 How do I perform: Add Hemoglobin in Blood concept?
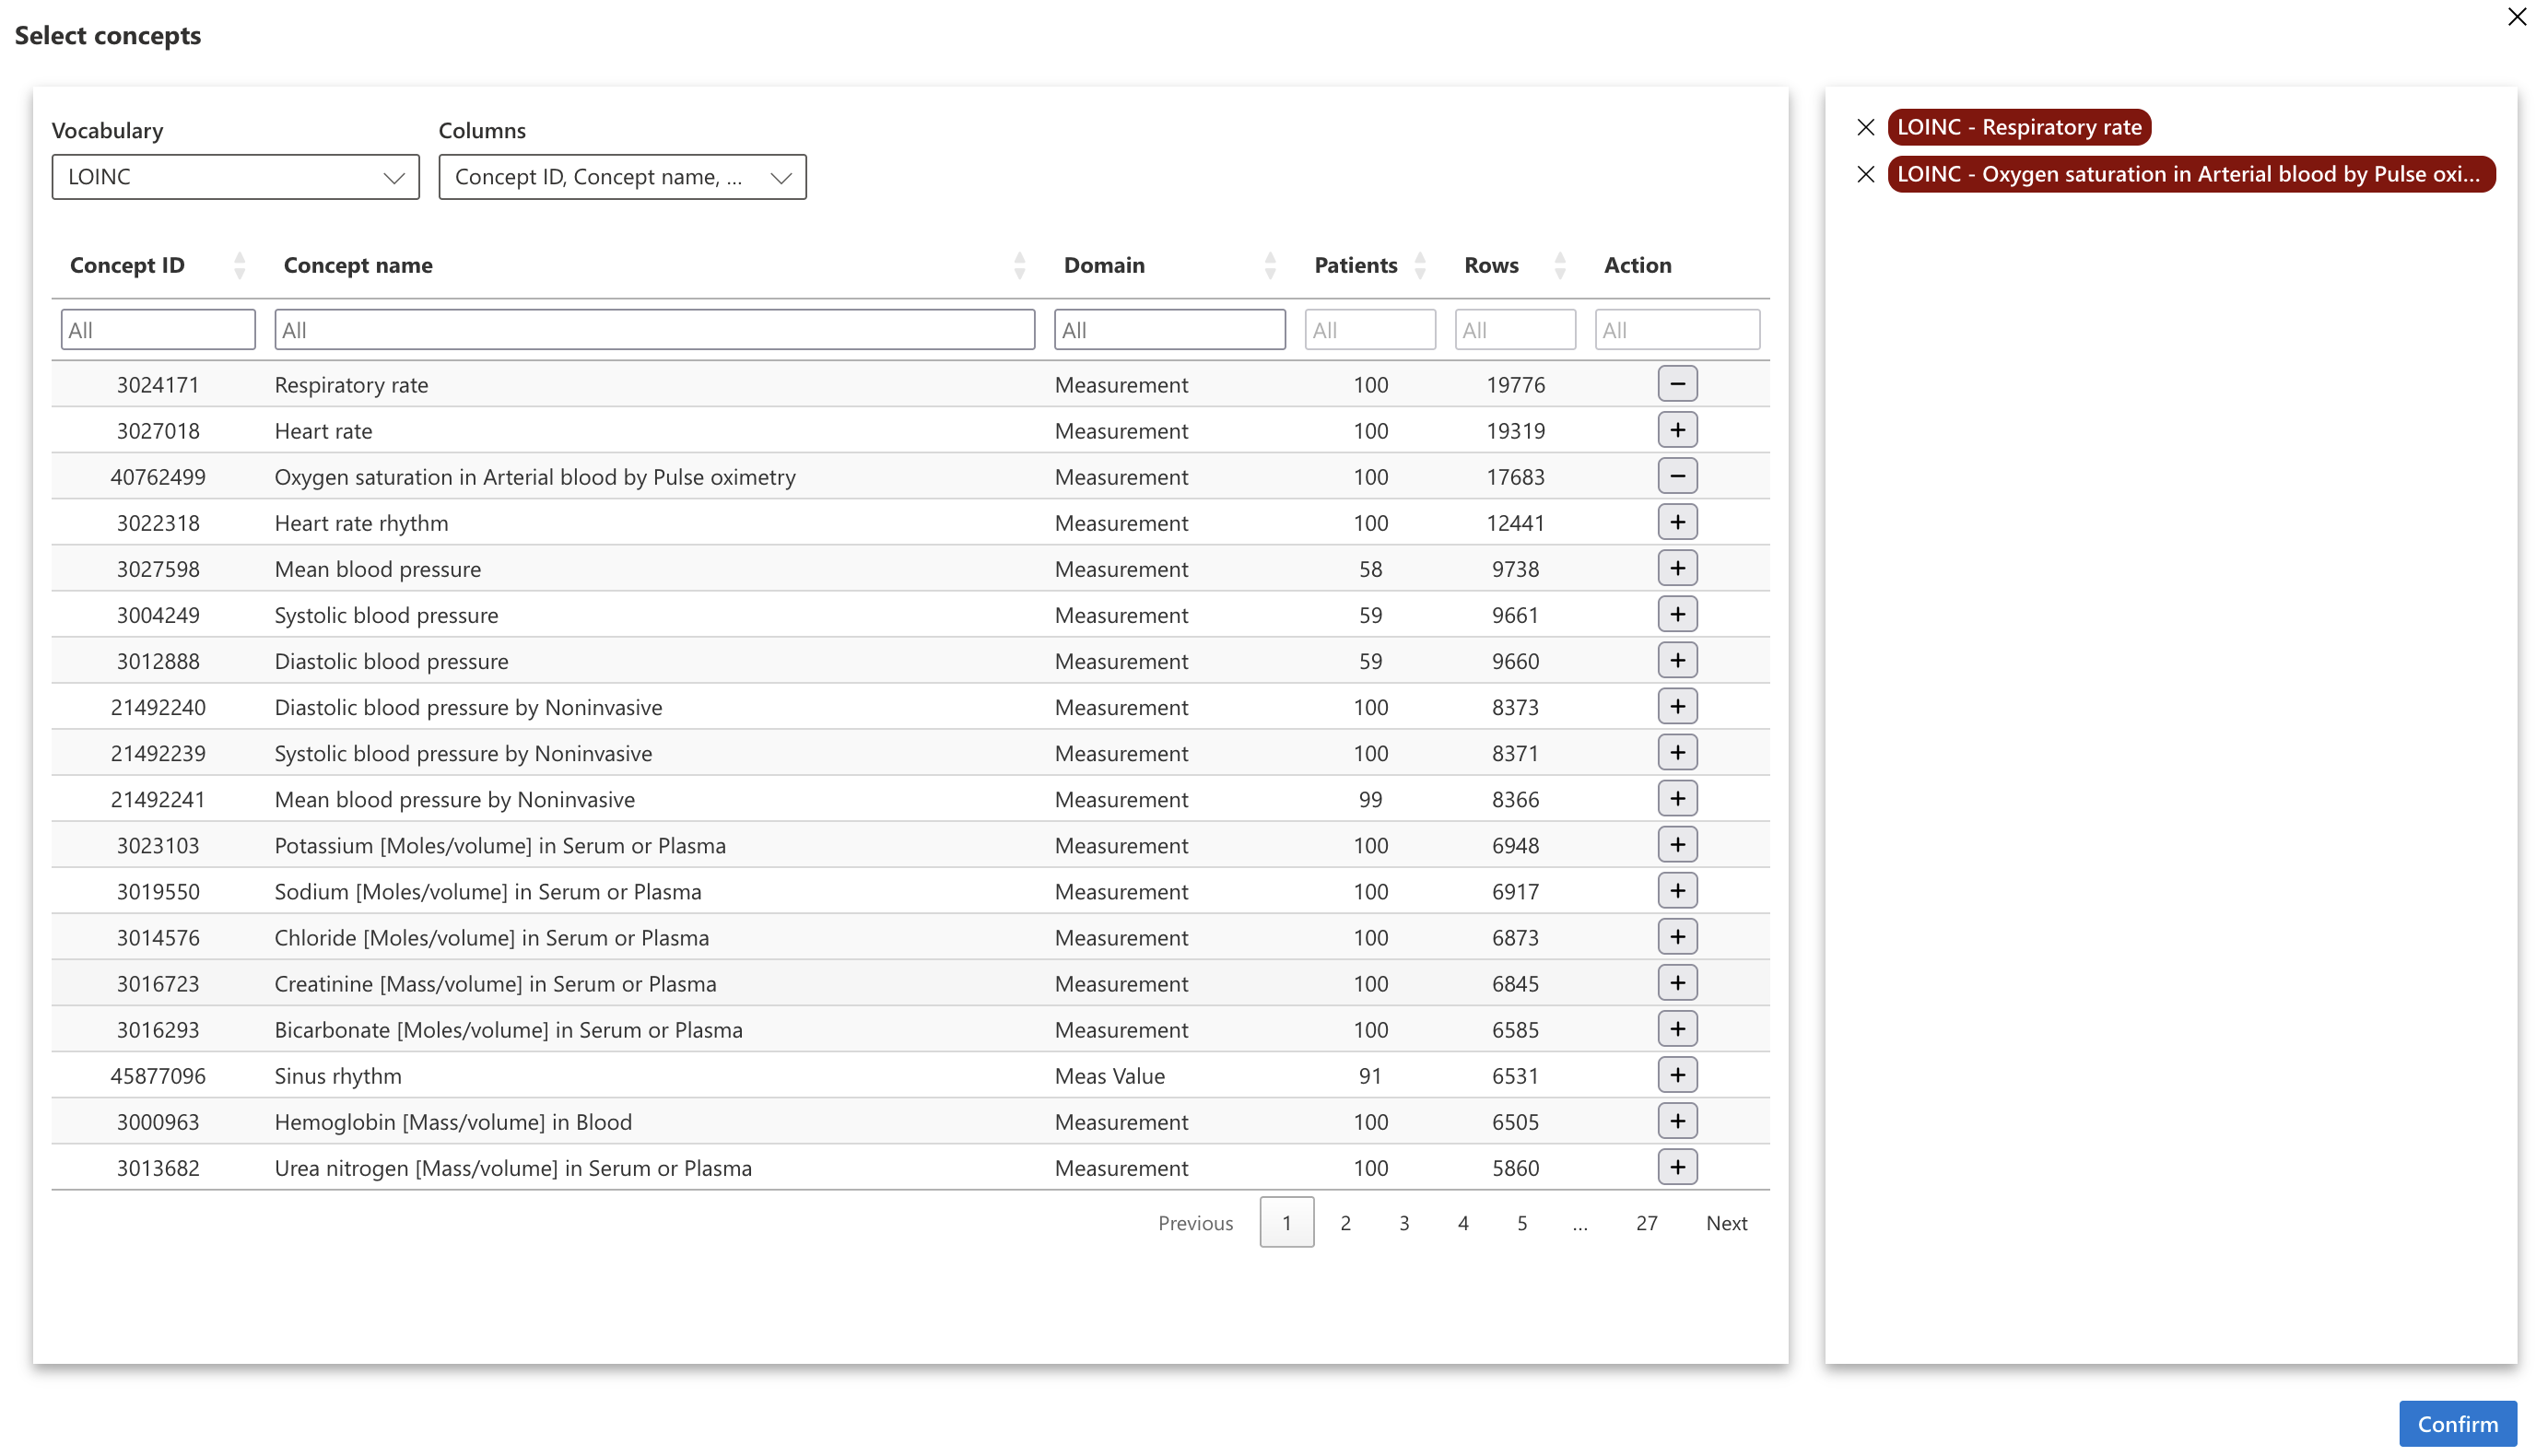pos(1677,1120)
